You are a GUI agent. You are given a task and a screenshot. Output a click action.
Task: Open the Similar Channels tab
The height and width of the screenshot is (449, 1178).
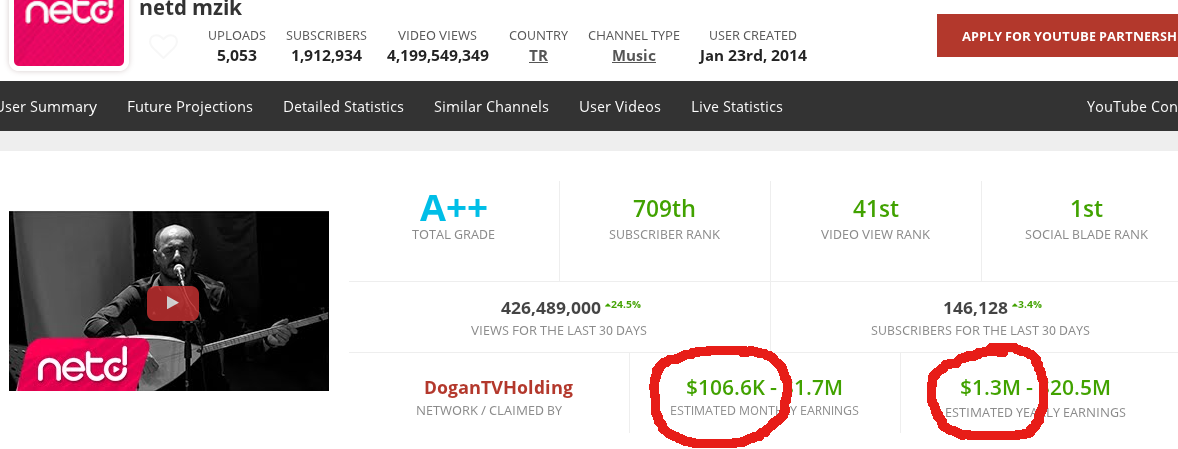pyautogui.click(x=491, y=107)
